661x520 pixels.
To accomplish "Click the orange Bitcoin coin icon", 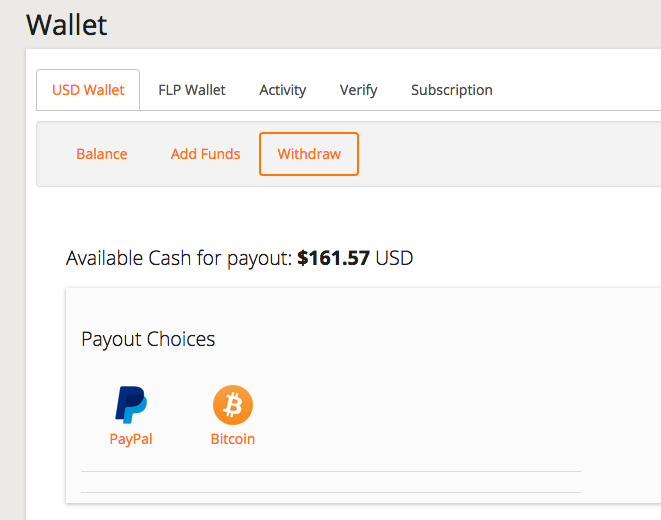I will pyautogui.click(x=233, y=405).
